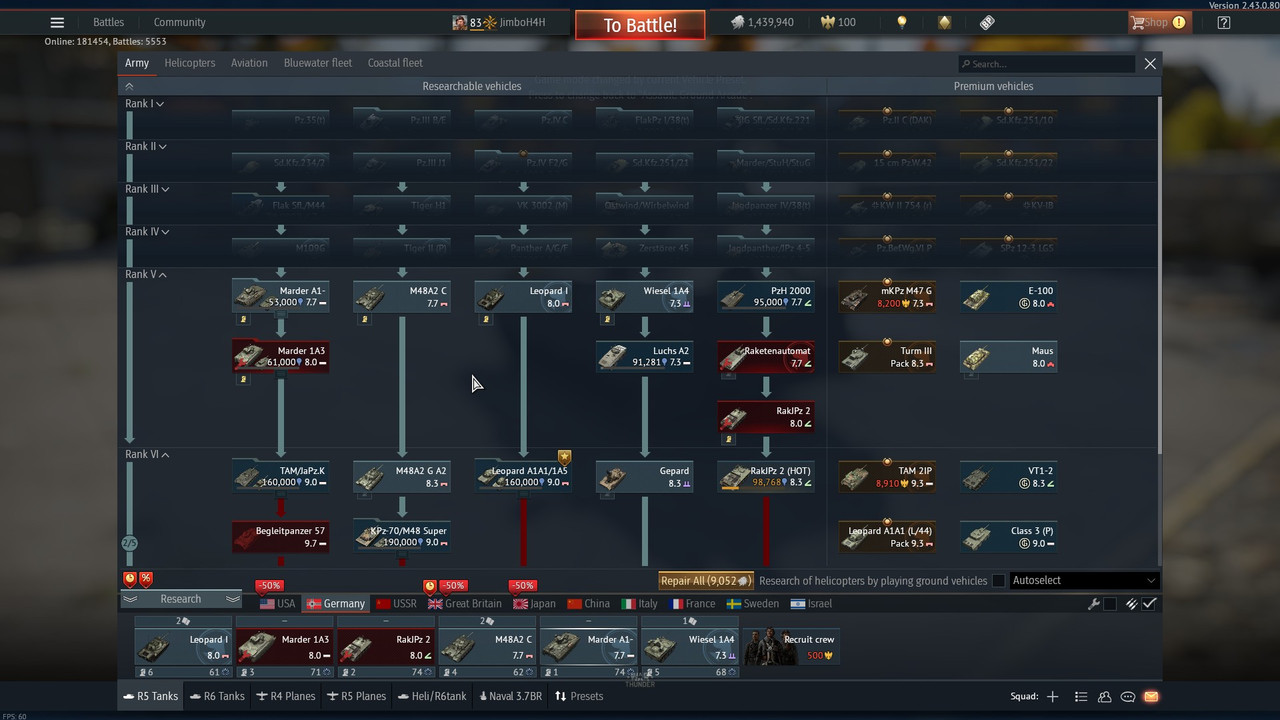
Task: Open the help question mark icon
Action: 1223,22
